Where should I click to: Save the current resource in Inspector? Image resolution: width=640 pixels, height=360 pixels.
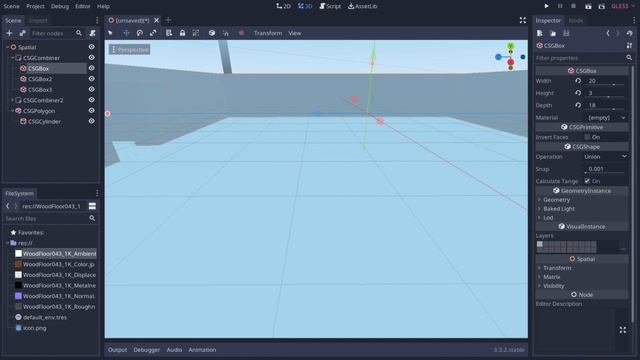point(566,33)
